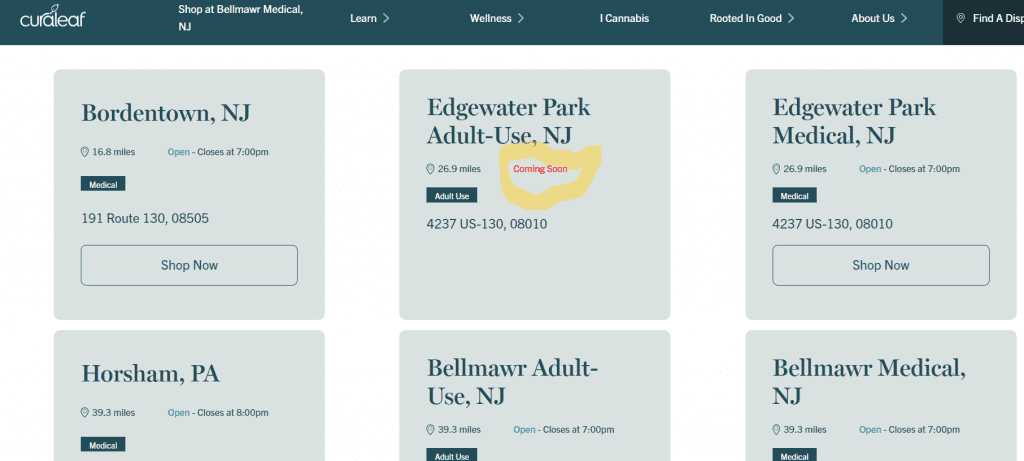The width and height of the screenshot is (1024, 461).
Task: Expand the Wellness menu chevron
Action: [520, 18]
